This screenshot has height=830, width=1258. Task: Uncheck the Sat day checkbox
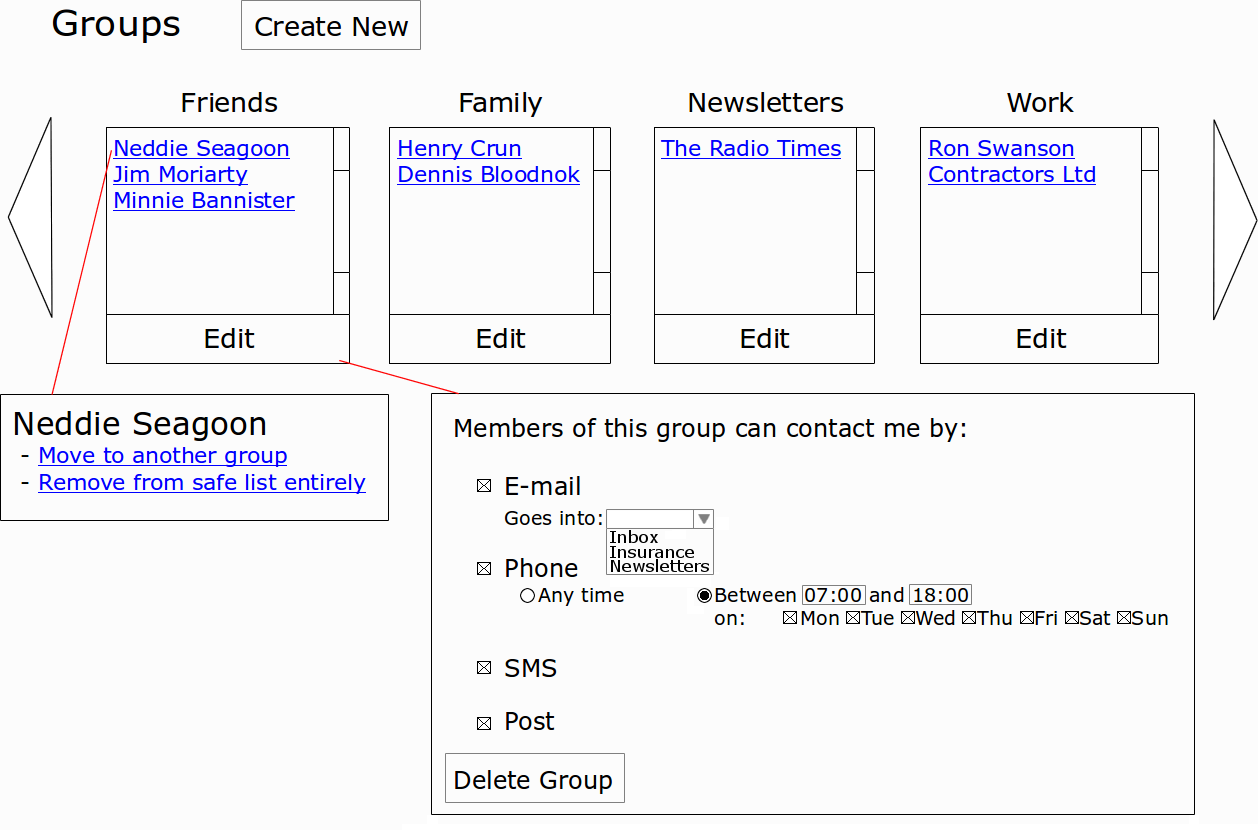1071,619
